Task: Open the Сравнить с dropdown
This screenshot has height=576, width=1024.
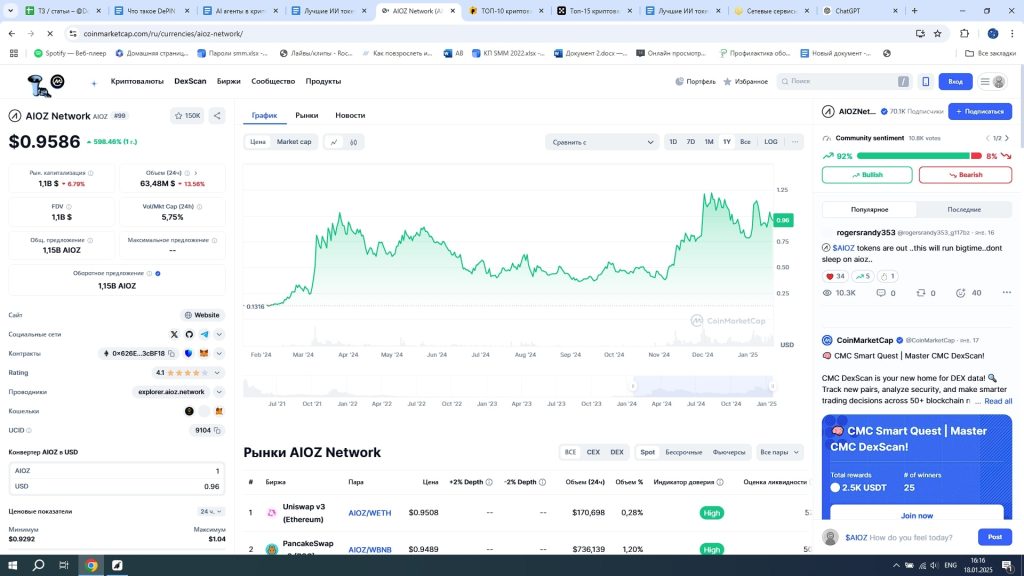Action: [601, 142]
